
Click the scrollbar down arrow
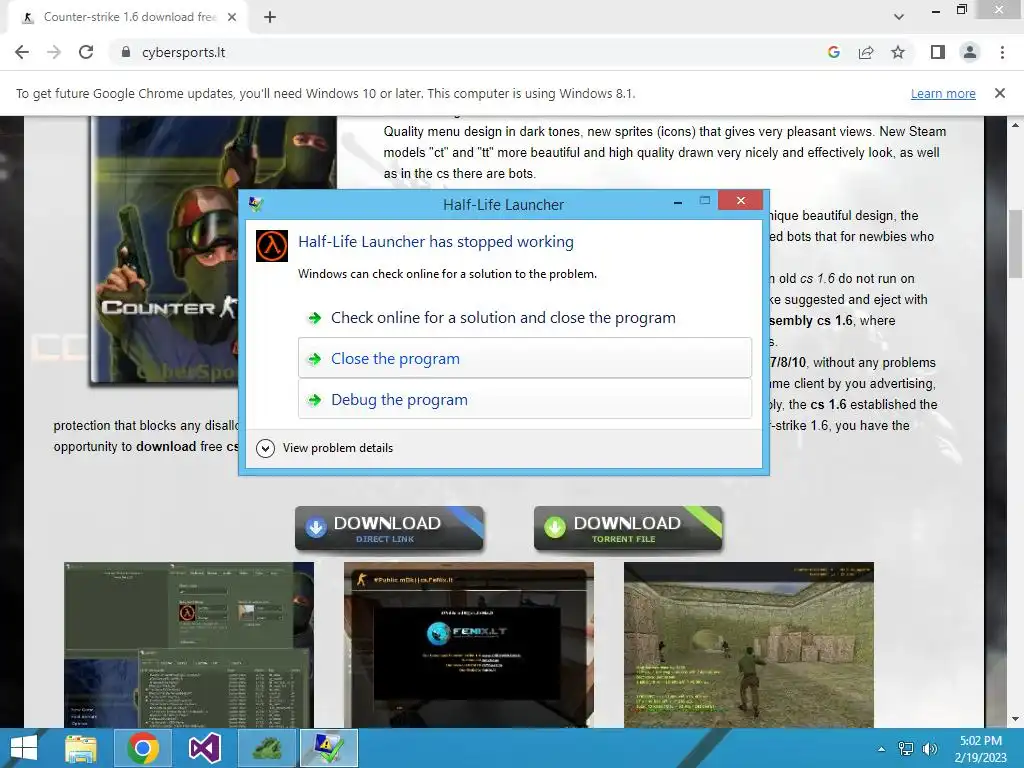[1016, 720]
